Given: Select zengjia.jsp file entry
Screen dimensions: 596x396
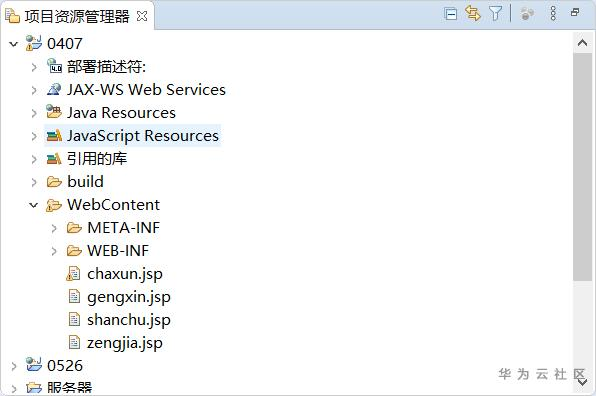Looking at the screenshot, I should tap(125, 343).
